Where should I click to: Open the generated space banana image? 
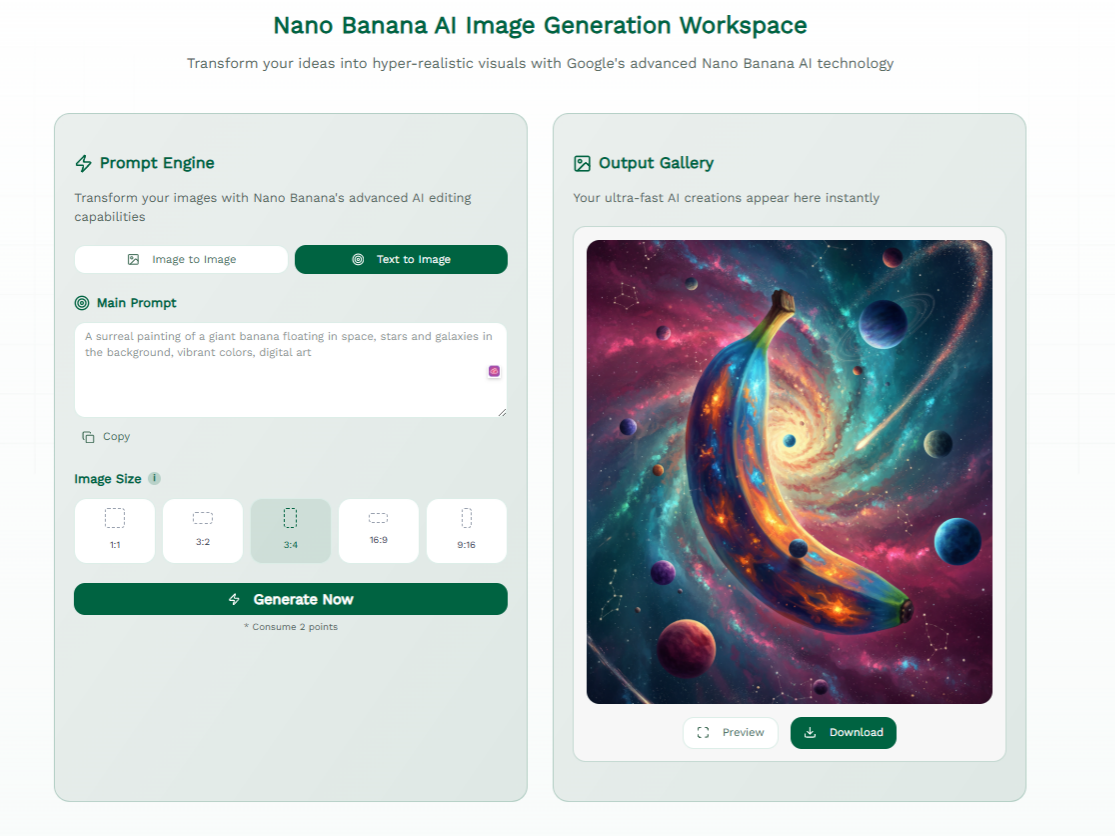point(789,471)
